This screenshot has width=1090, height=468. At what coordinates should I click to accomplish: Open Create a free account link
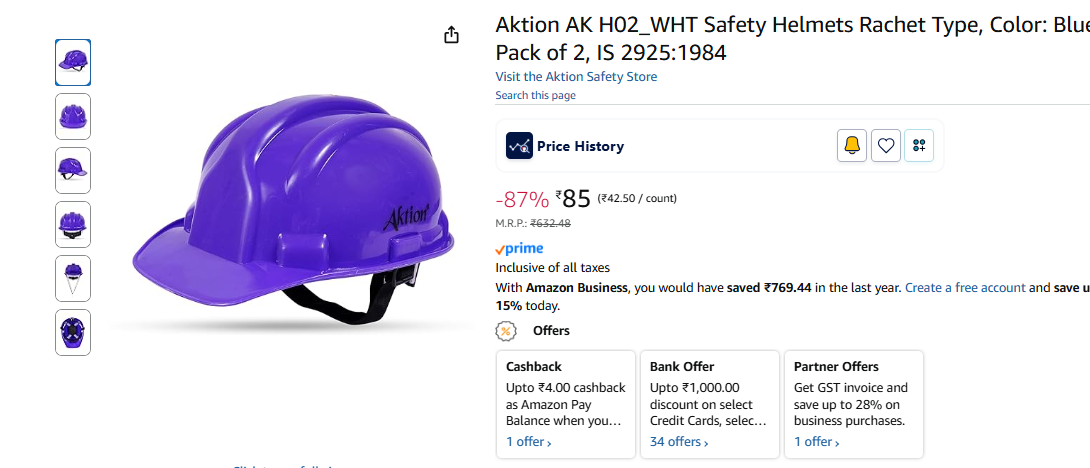(965, 288)
